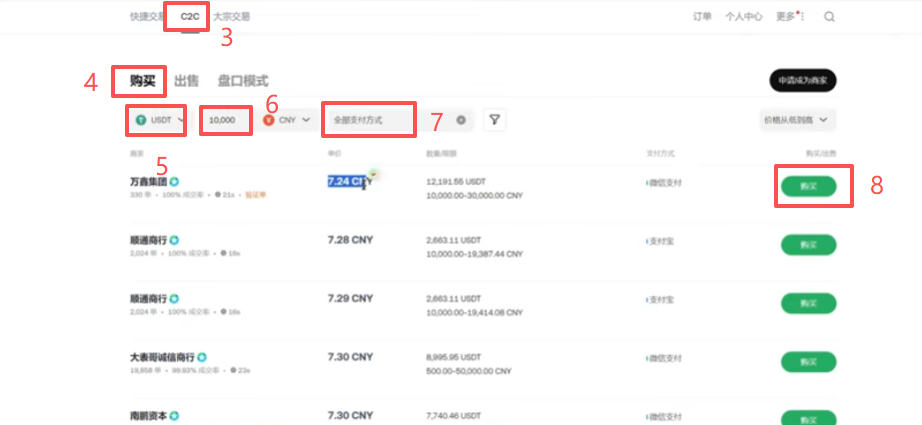Click quantity 8,995.95 USDT
This screenshot has width=922, height=425.
[453, 357]
